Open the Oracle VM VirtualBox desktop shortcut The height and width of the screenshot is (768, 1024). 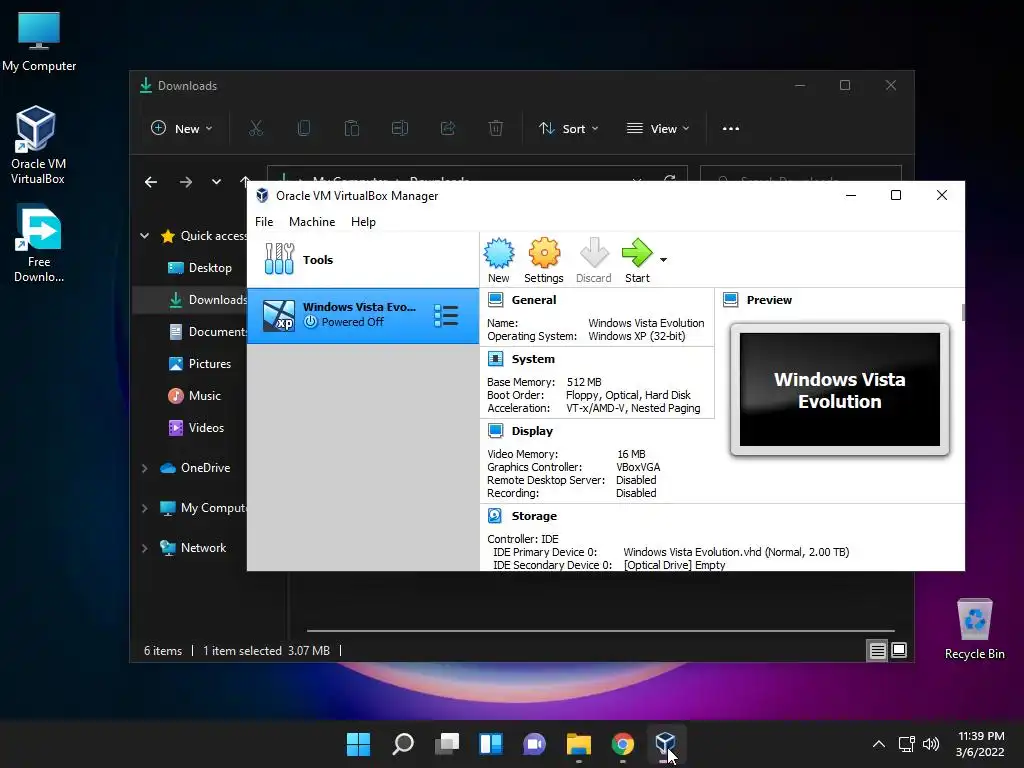click(37, 145)
